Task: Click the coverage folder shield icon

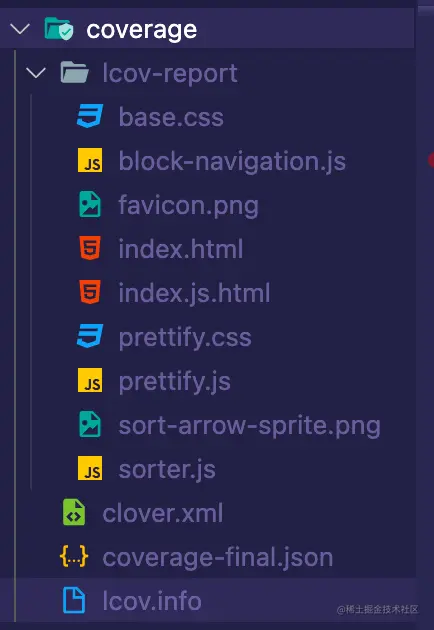Action: click(59, 29)
